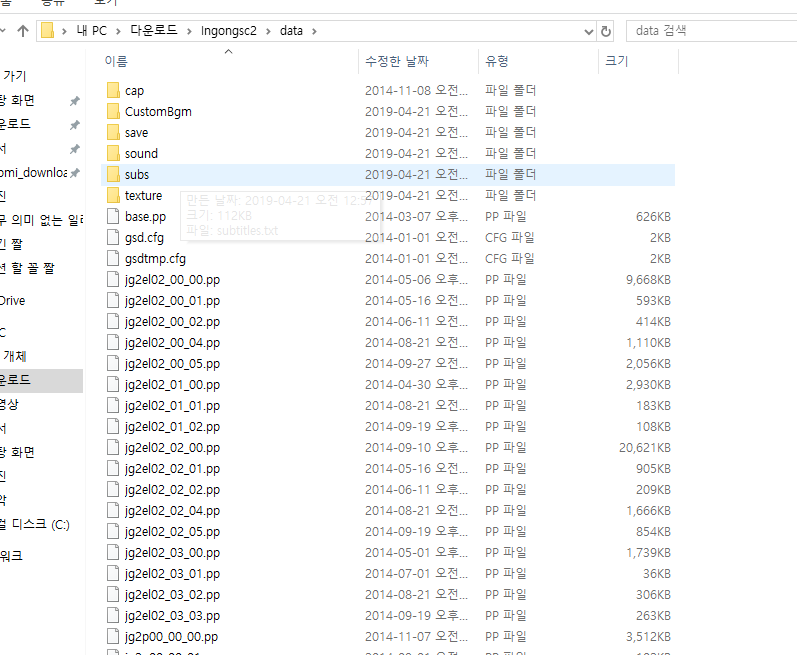
Task: Expand the chevron after data
Action: 314,32
